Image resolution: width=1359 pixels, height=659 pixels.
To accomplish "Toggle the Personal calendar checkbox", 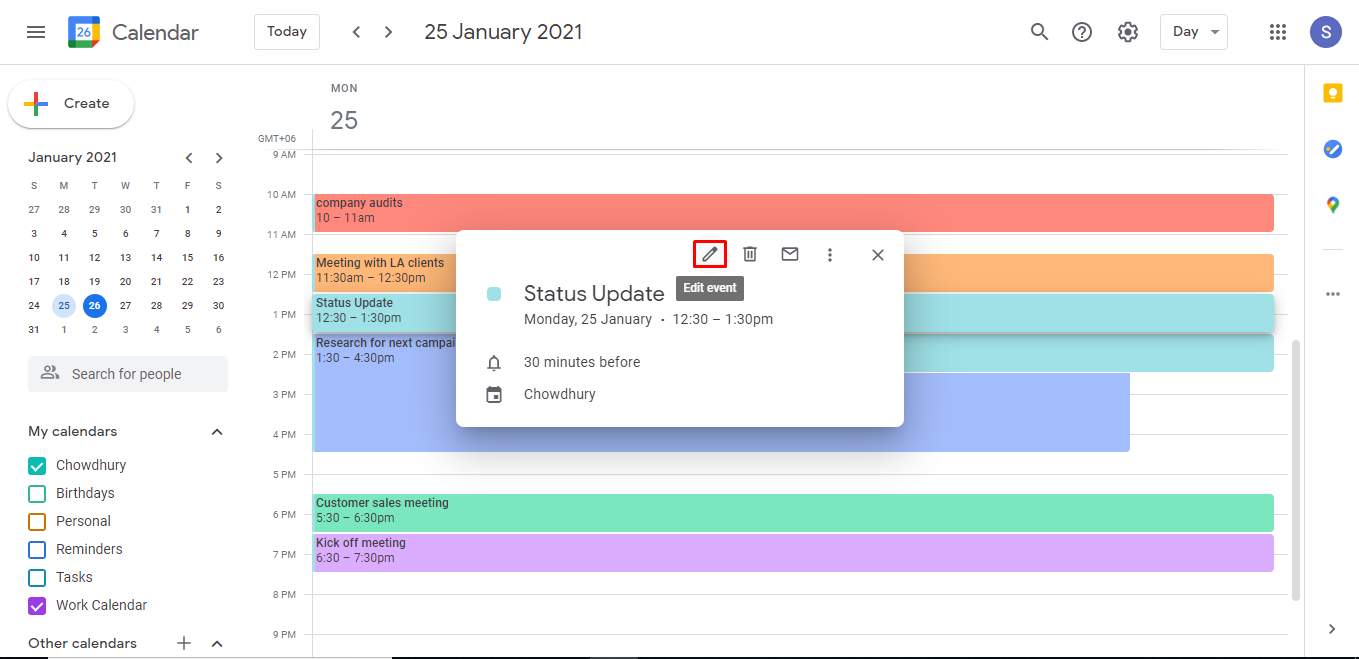I will tap(37, 521).
